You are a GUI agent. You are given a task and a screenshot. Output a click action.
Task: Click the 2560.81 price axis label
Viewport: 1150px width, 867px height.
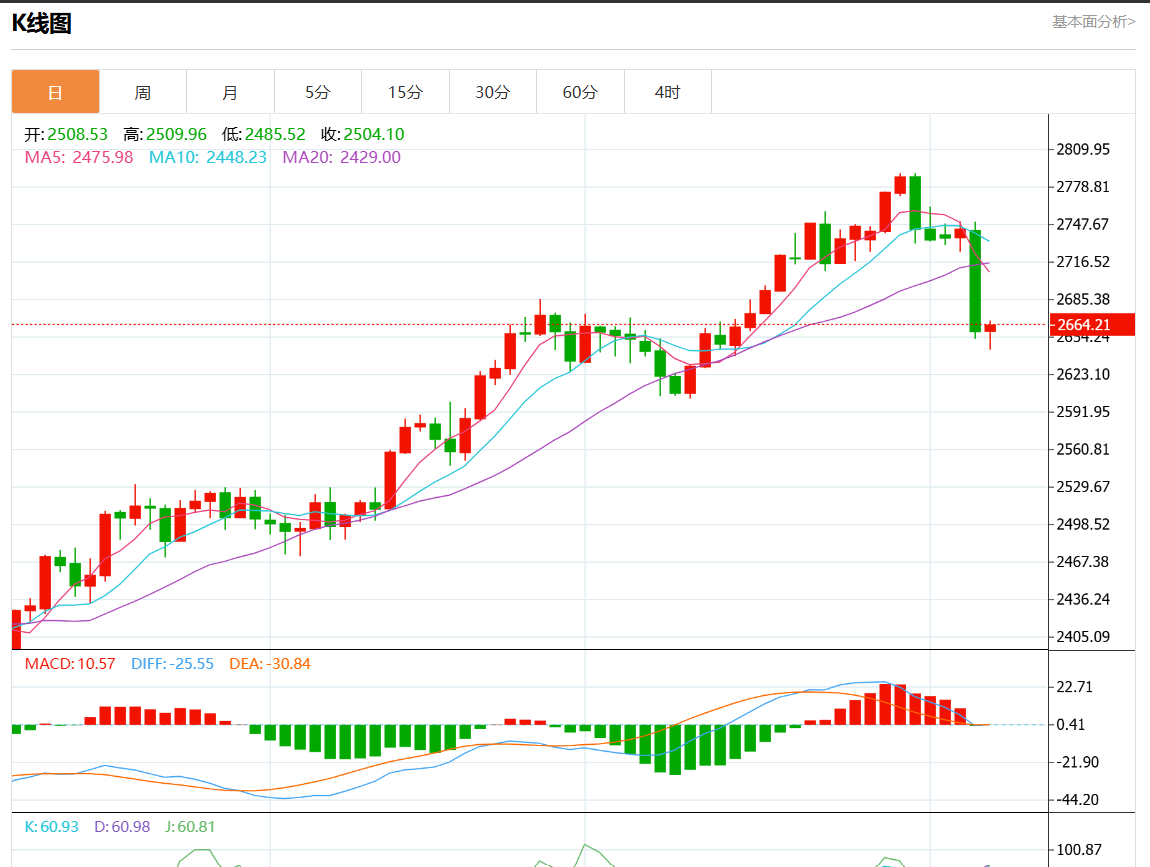(1083, 449)
